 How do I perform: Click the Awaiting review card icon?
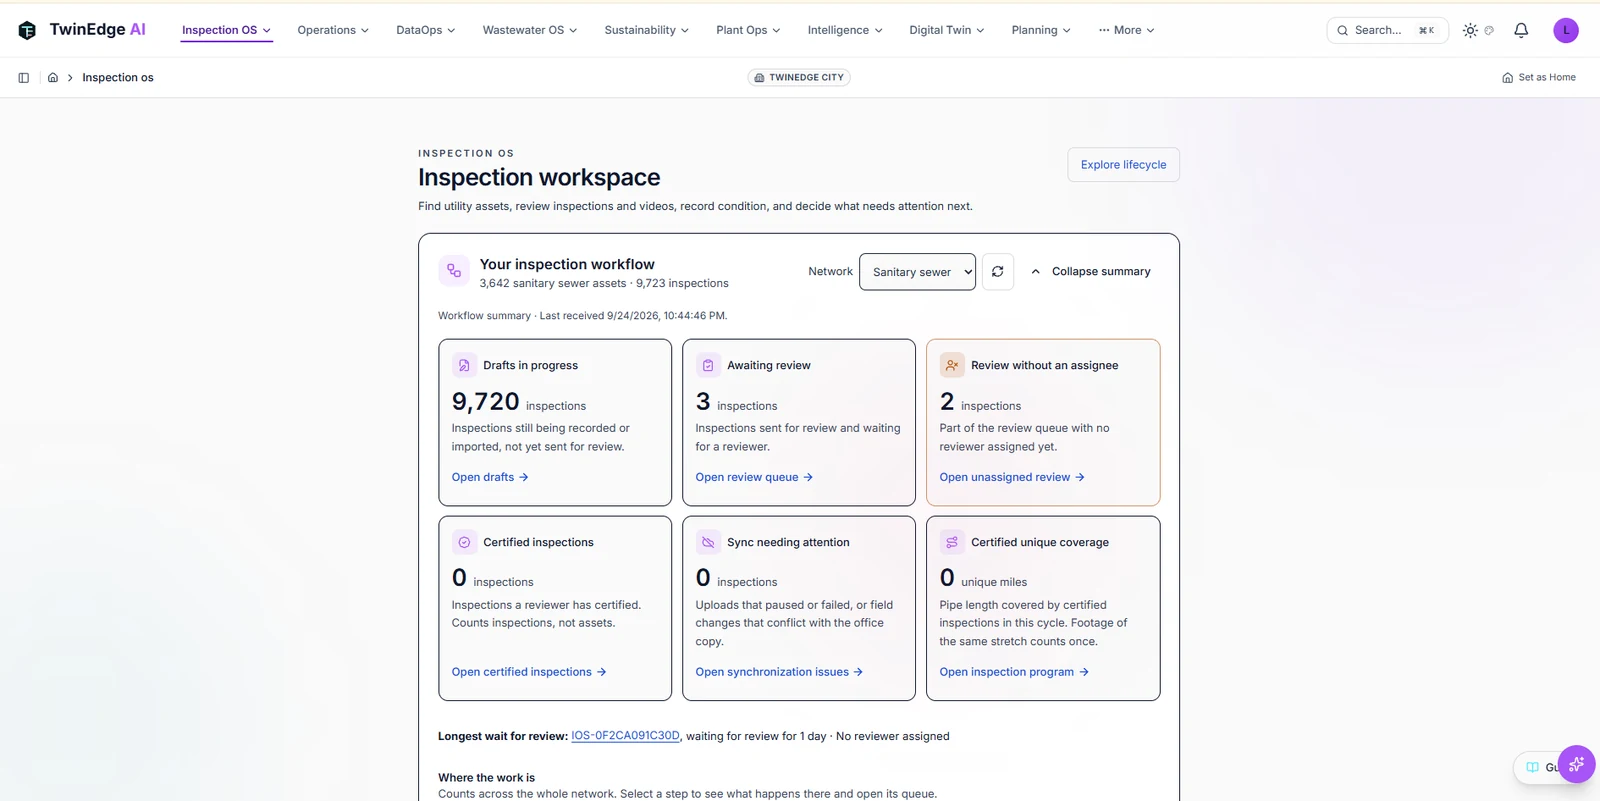tap(708, 366)
